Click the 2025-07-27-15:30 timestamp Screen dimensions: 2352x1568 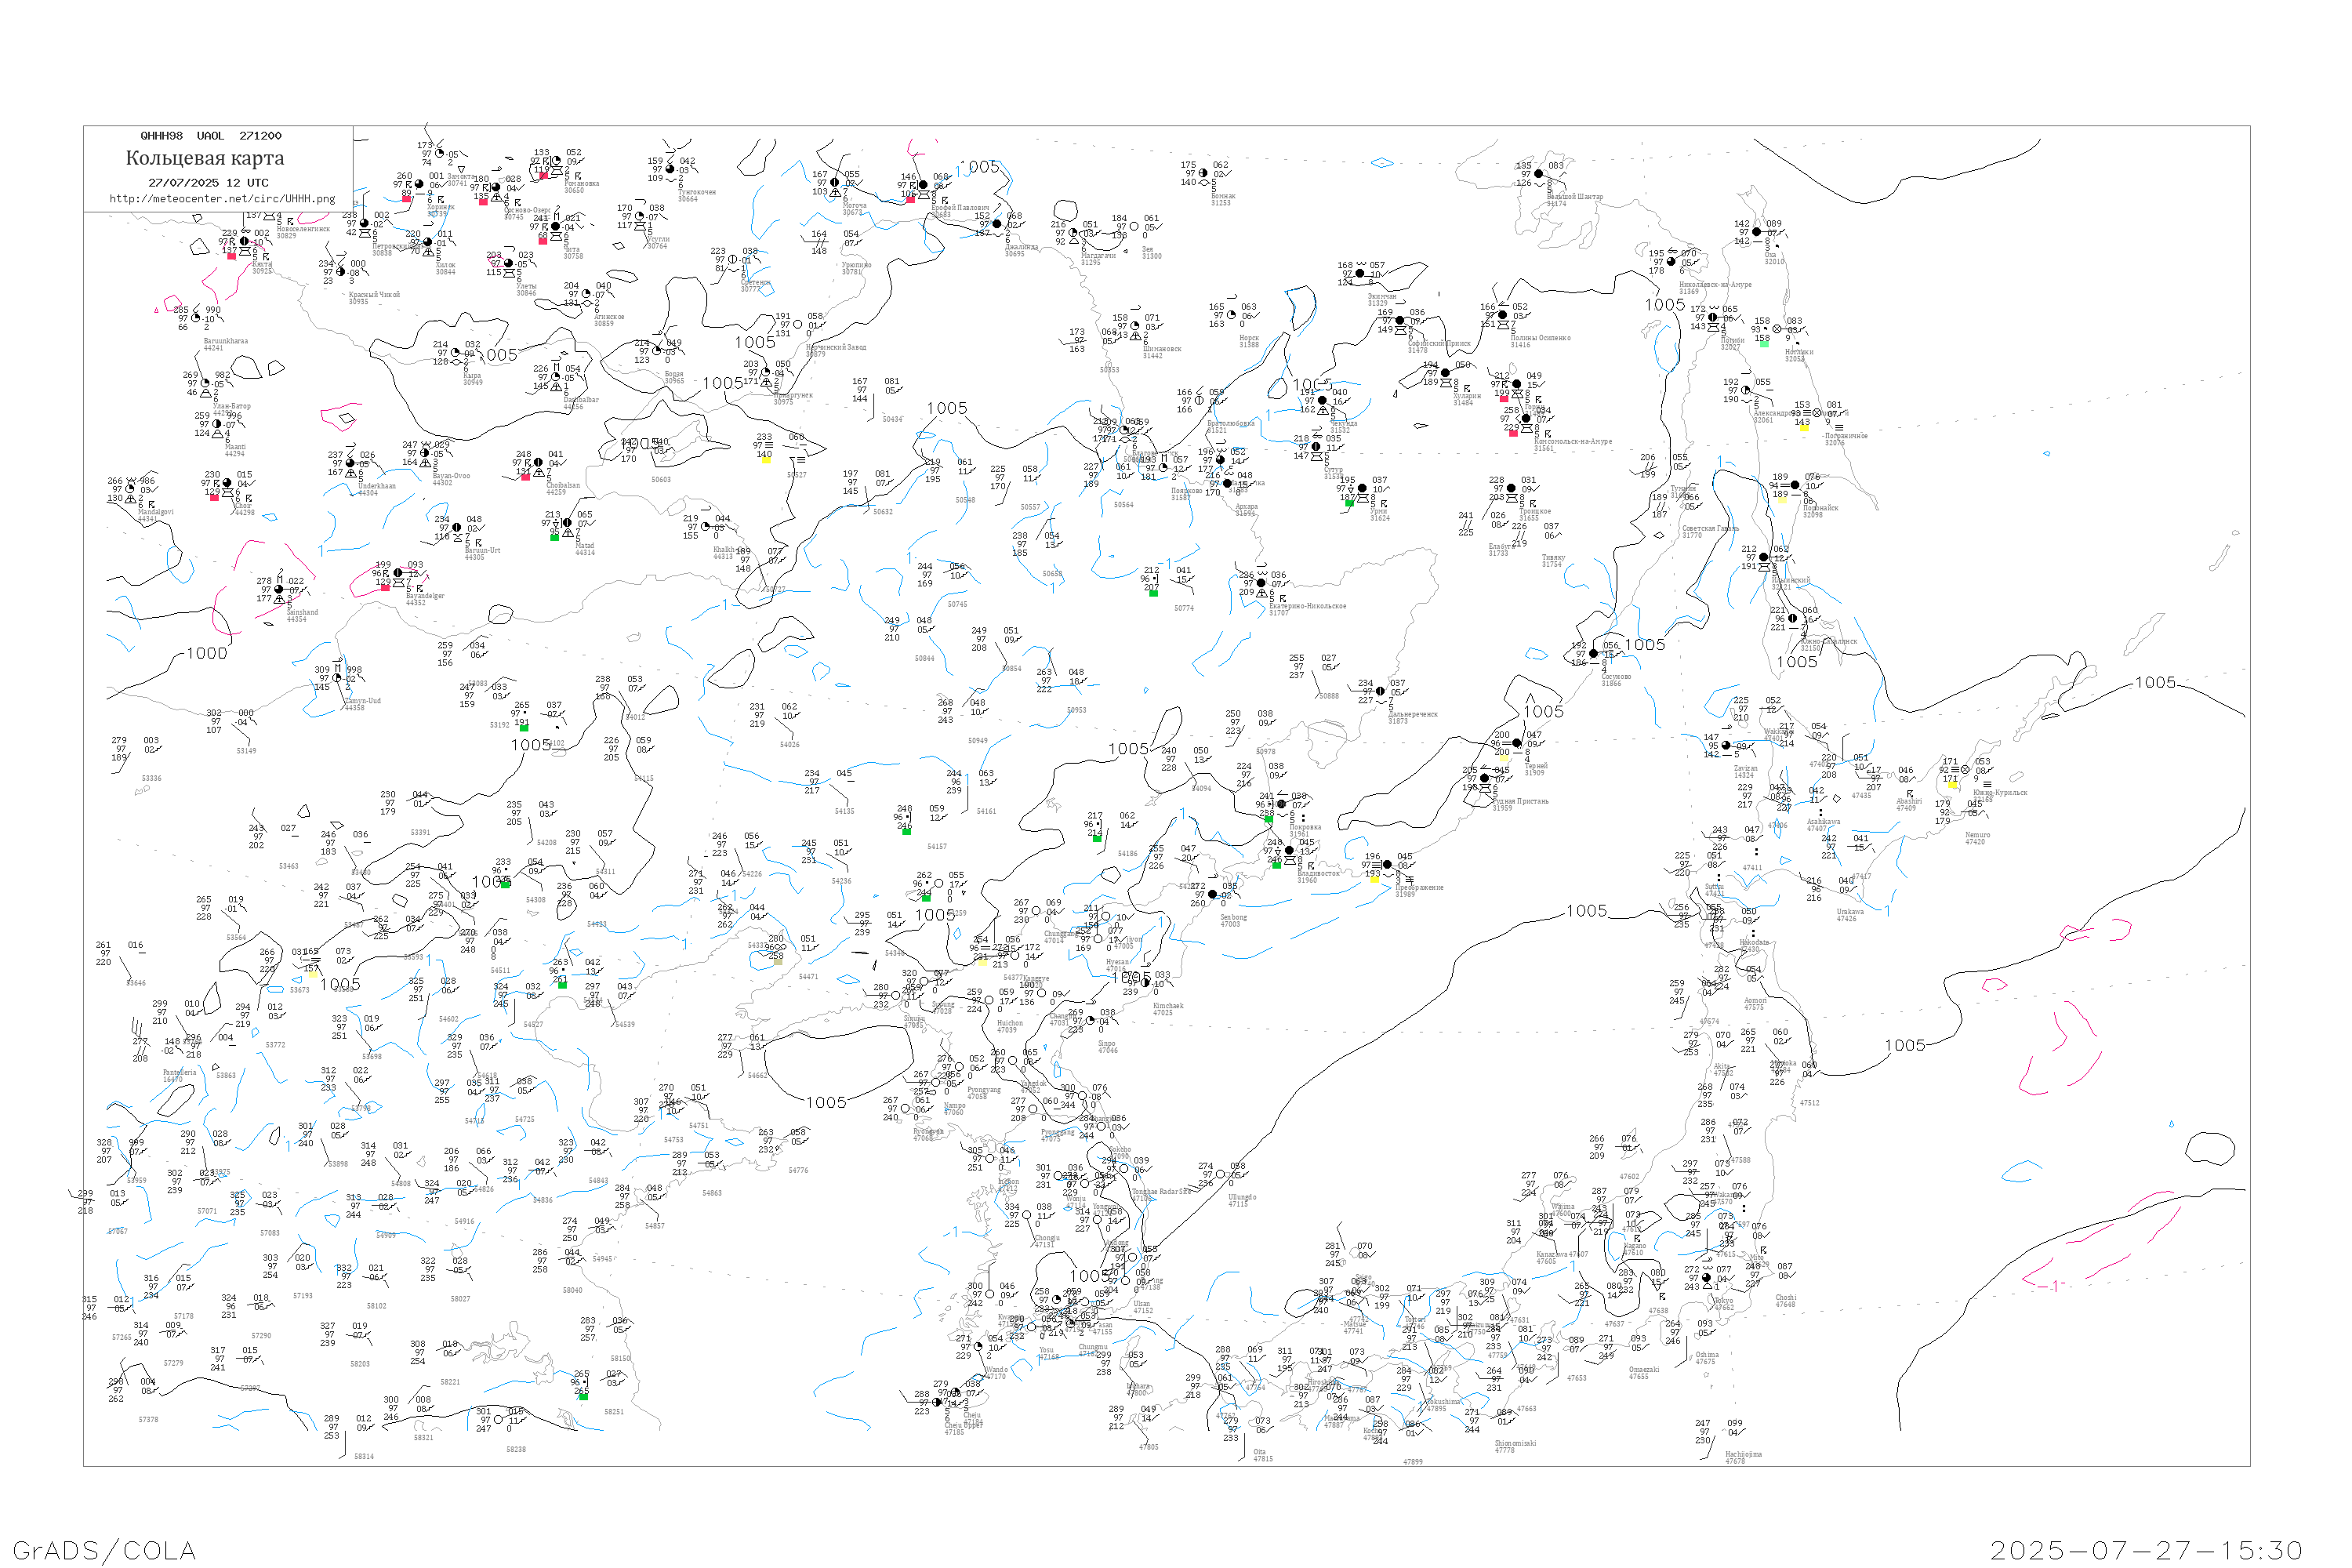pos(2146,1550)
